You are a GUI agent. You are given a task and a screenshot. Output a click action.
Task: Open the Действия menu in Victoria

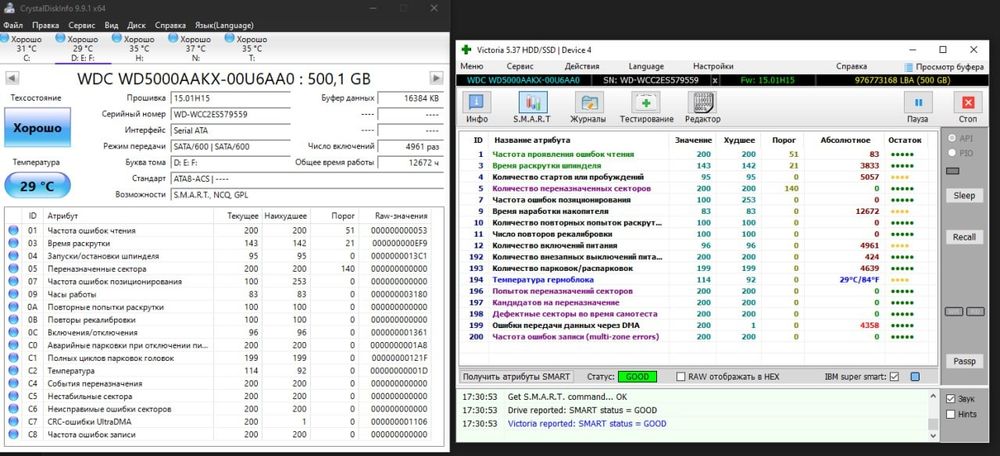coord(582,66)
